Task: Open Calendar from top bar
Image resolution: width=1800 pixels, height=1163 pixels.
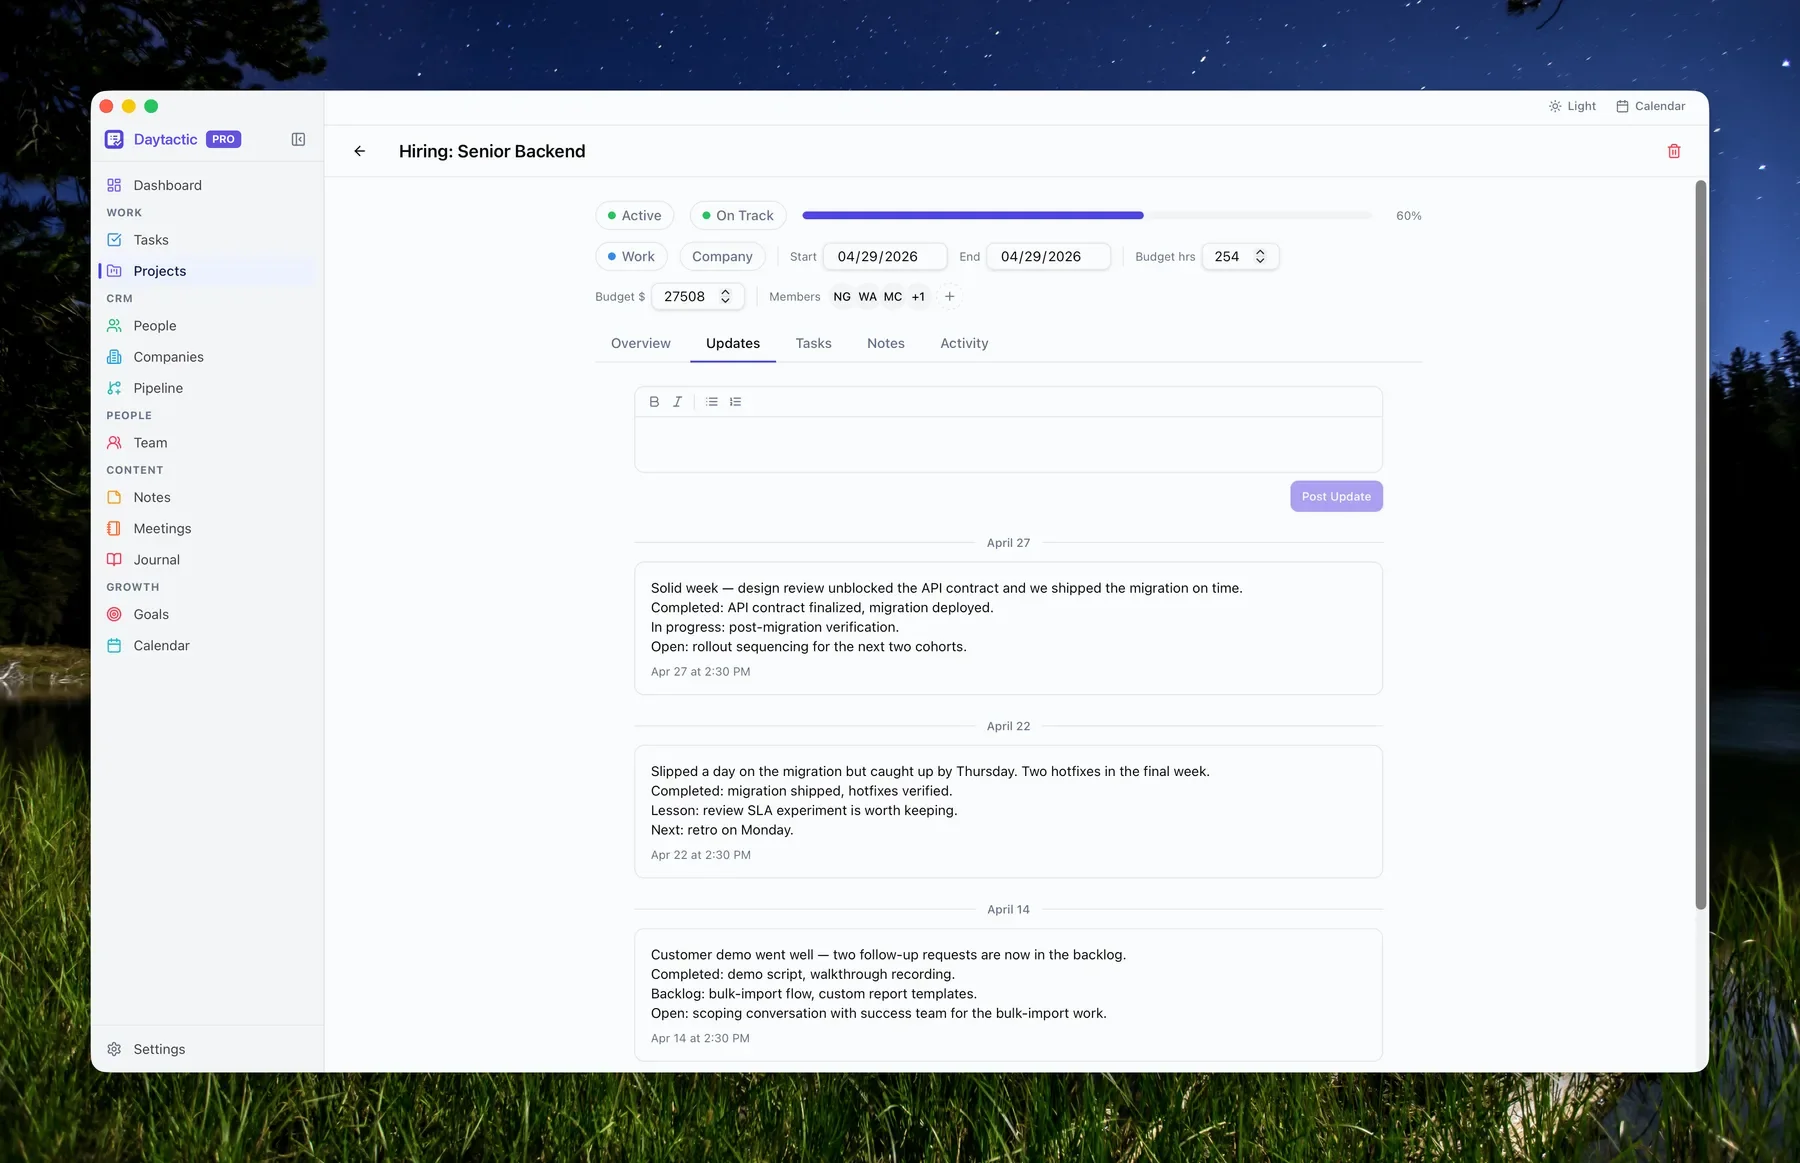Action: coord(1651,106)
